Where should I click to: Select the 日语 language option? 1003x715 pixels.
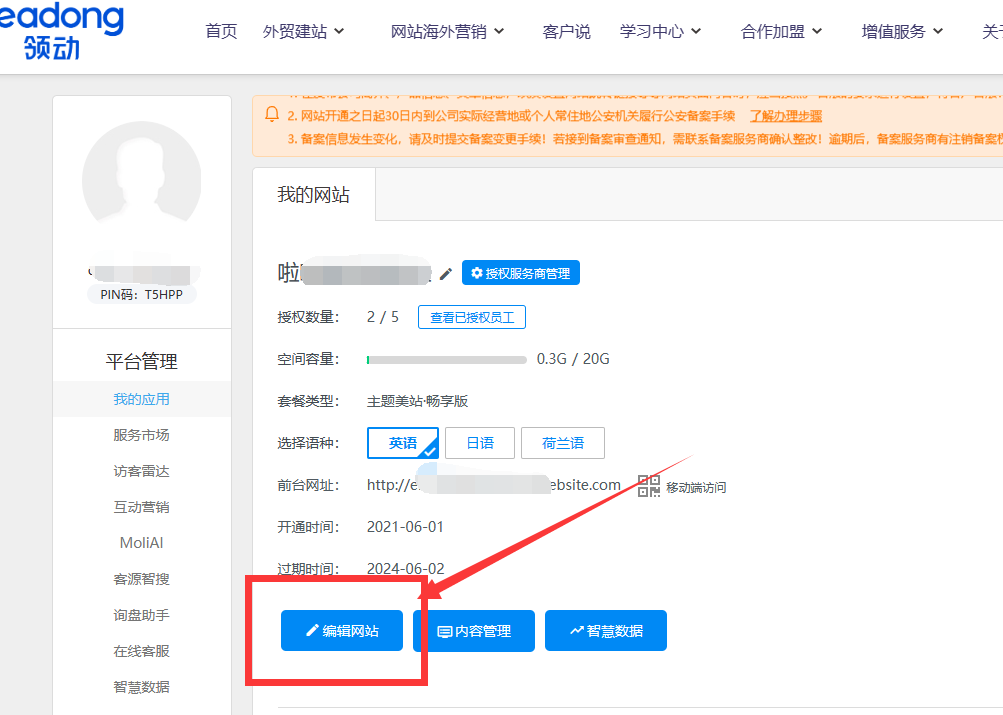[479, 443]
